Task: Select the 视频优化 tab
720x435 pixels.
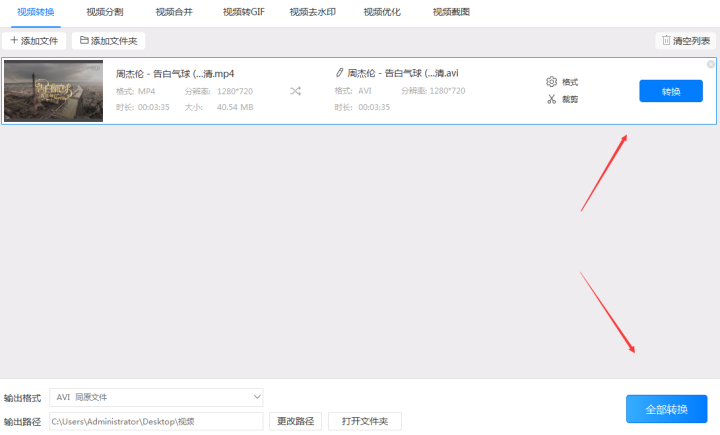Action: [x=382, y=12]
